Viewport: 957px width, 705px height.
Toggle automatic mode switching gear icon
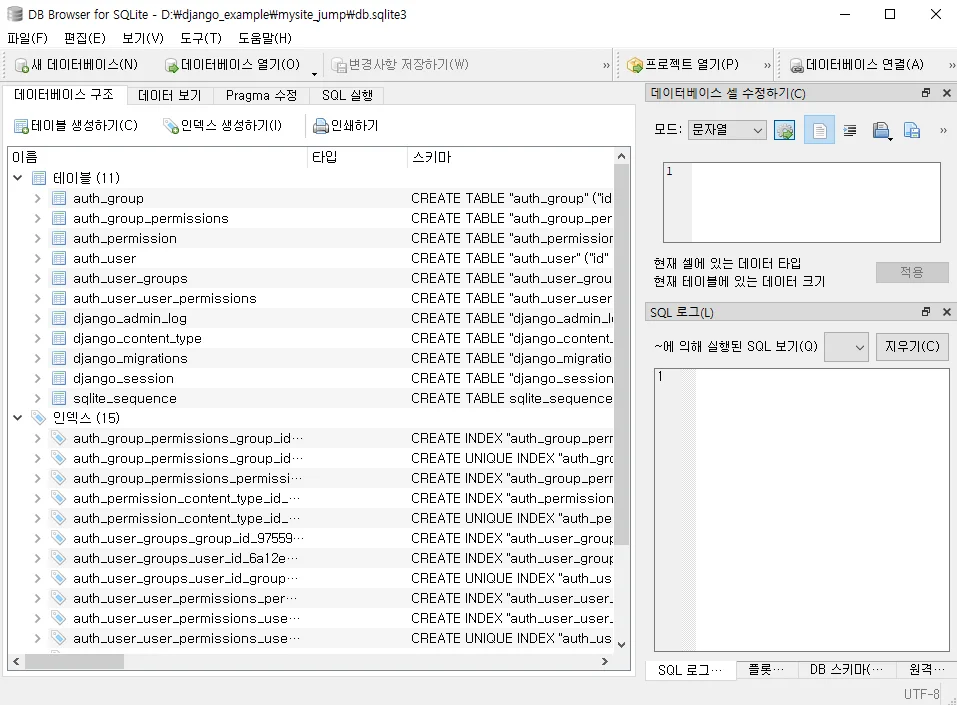point(784,130)
